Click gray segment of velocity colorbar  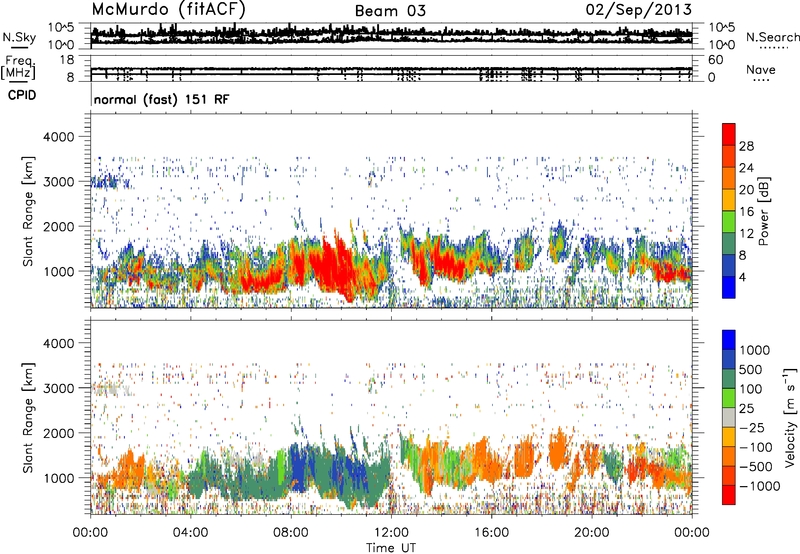pos(729,417)
